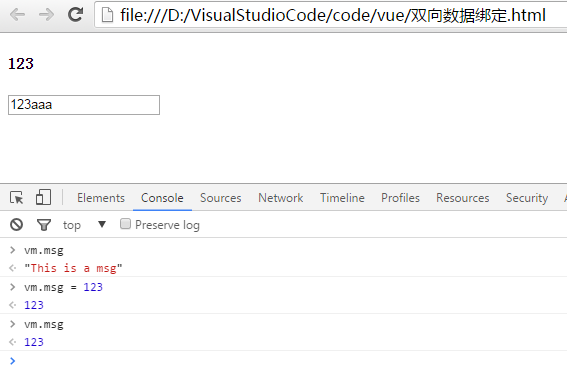This screenshot has height=369, width=567.
Task: Click the first vm.msg console command
Action: pyautogui.click(x=44, y=250)
